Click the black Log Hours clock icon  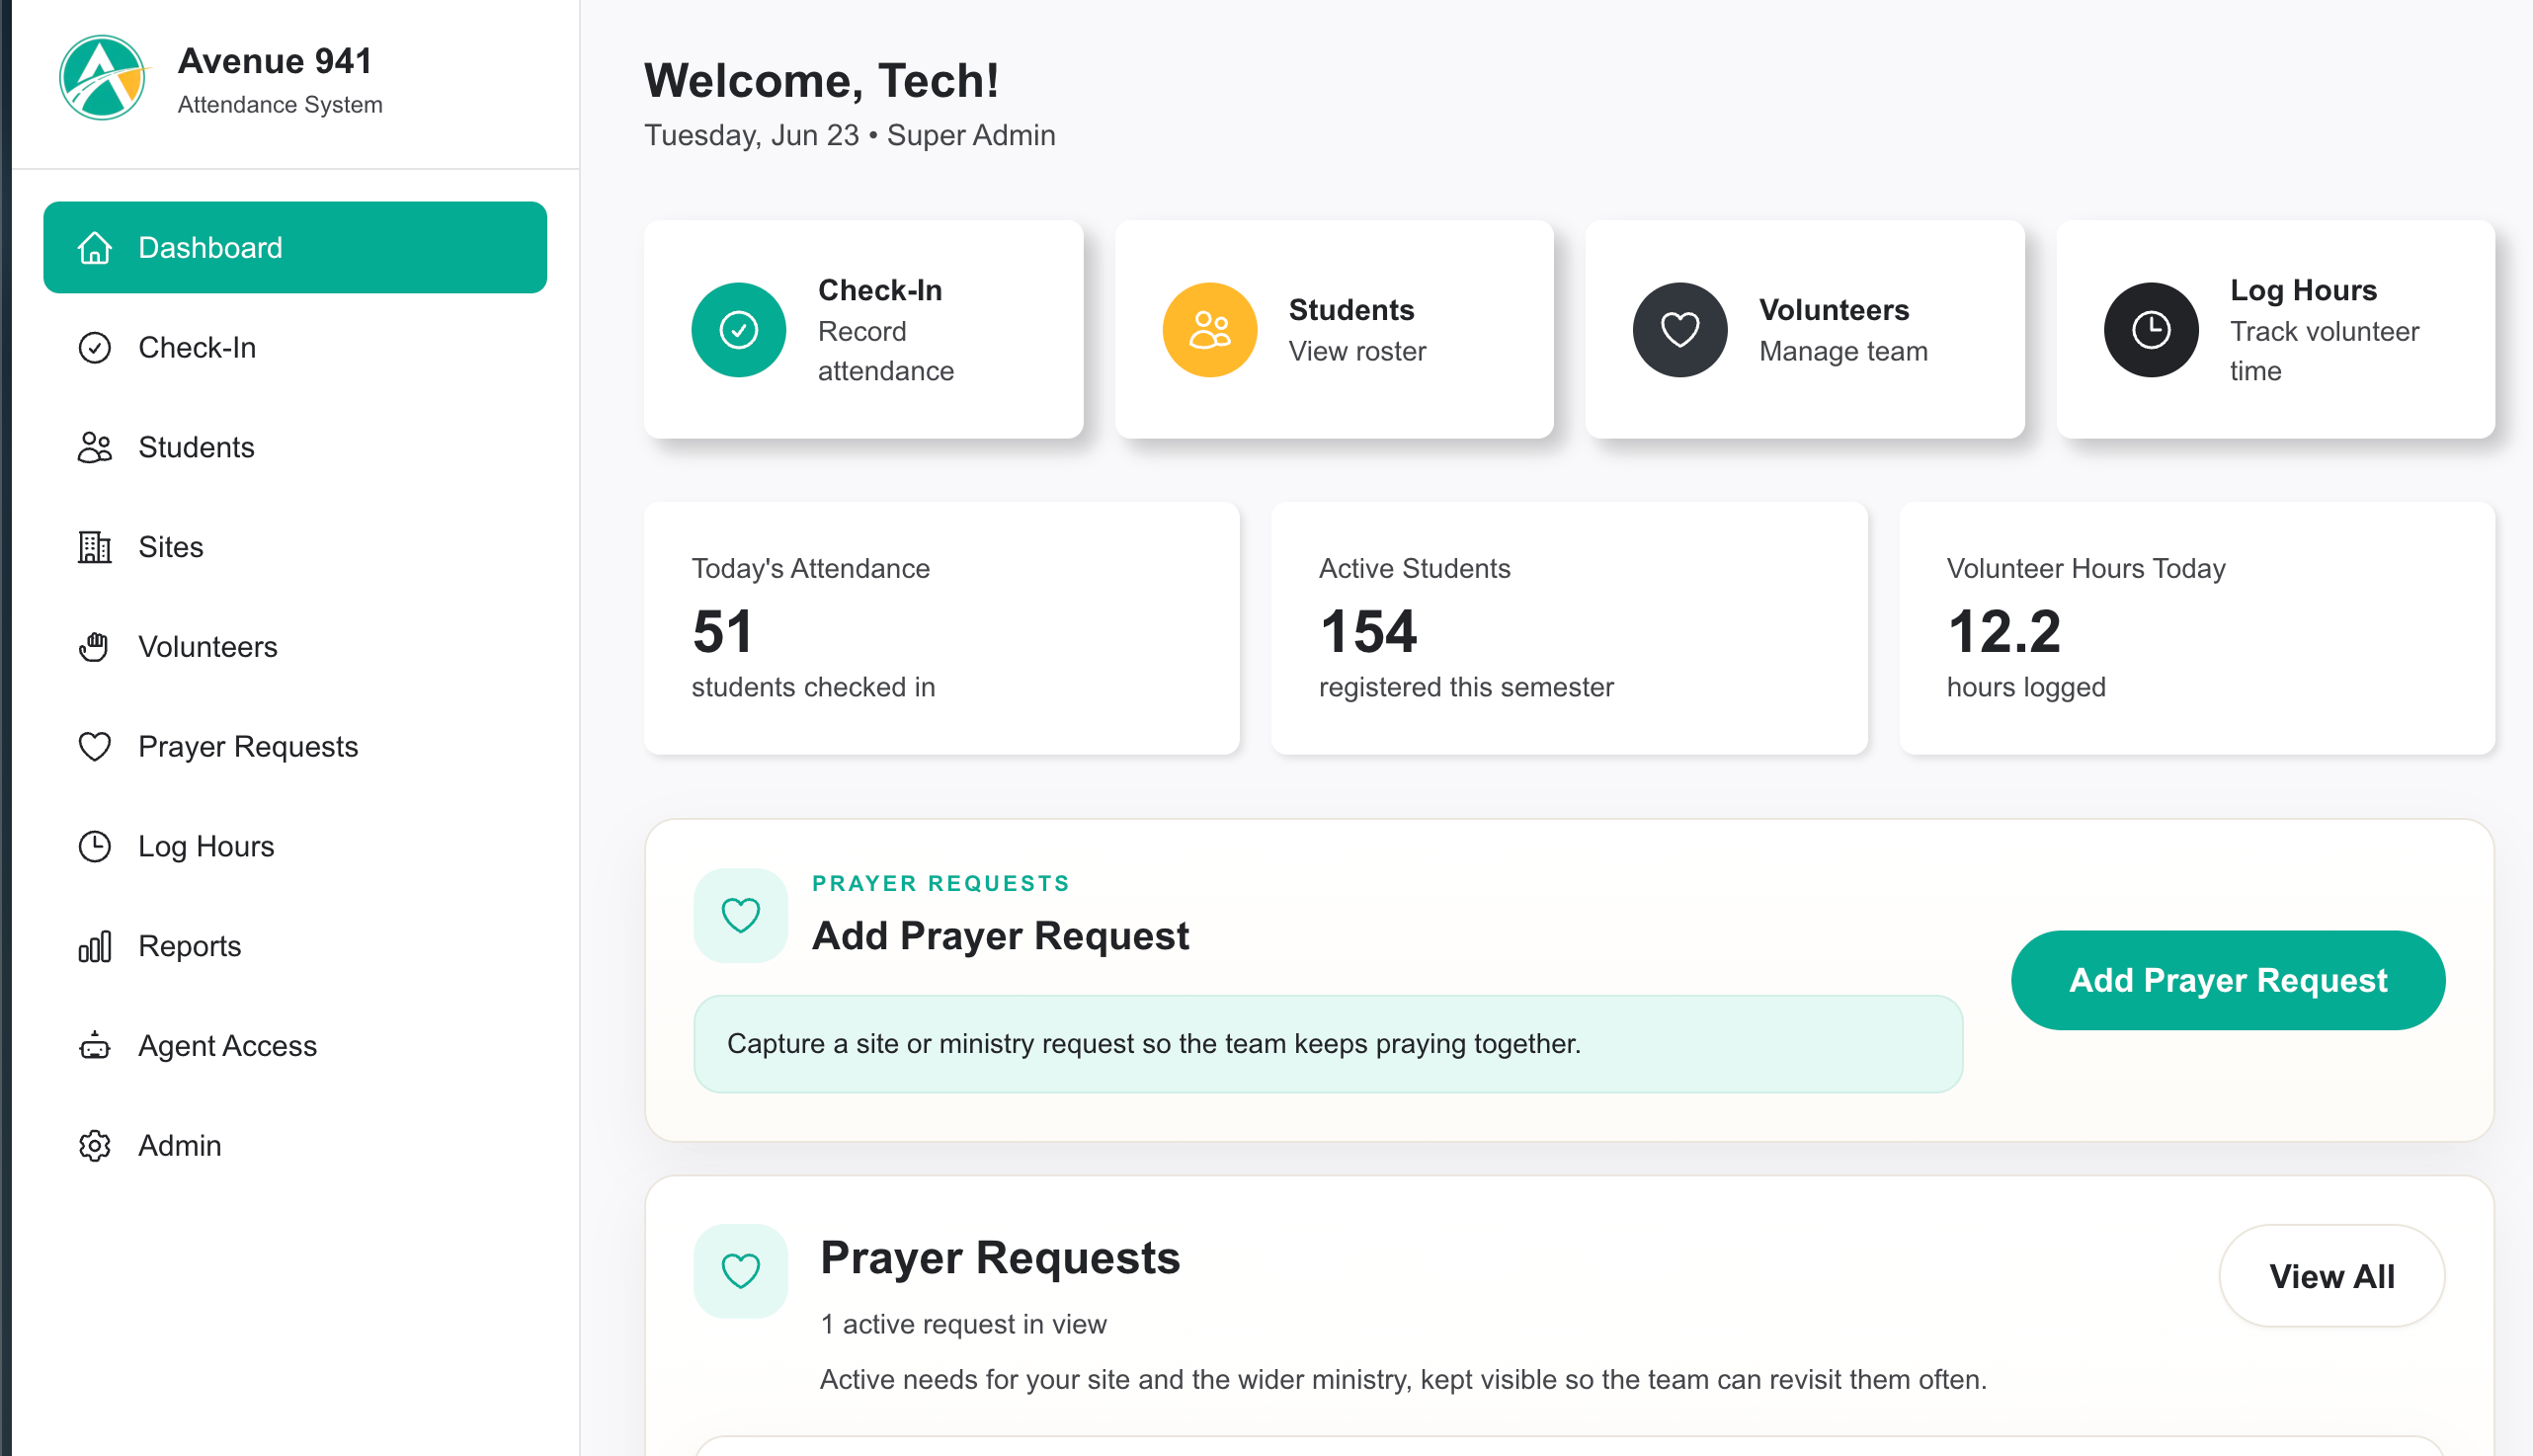pyautogui.click(x=2150, y=330)
